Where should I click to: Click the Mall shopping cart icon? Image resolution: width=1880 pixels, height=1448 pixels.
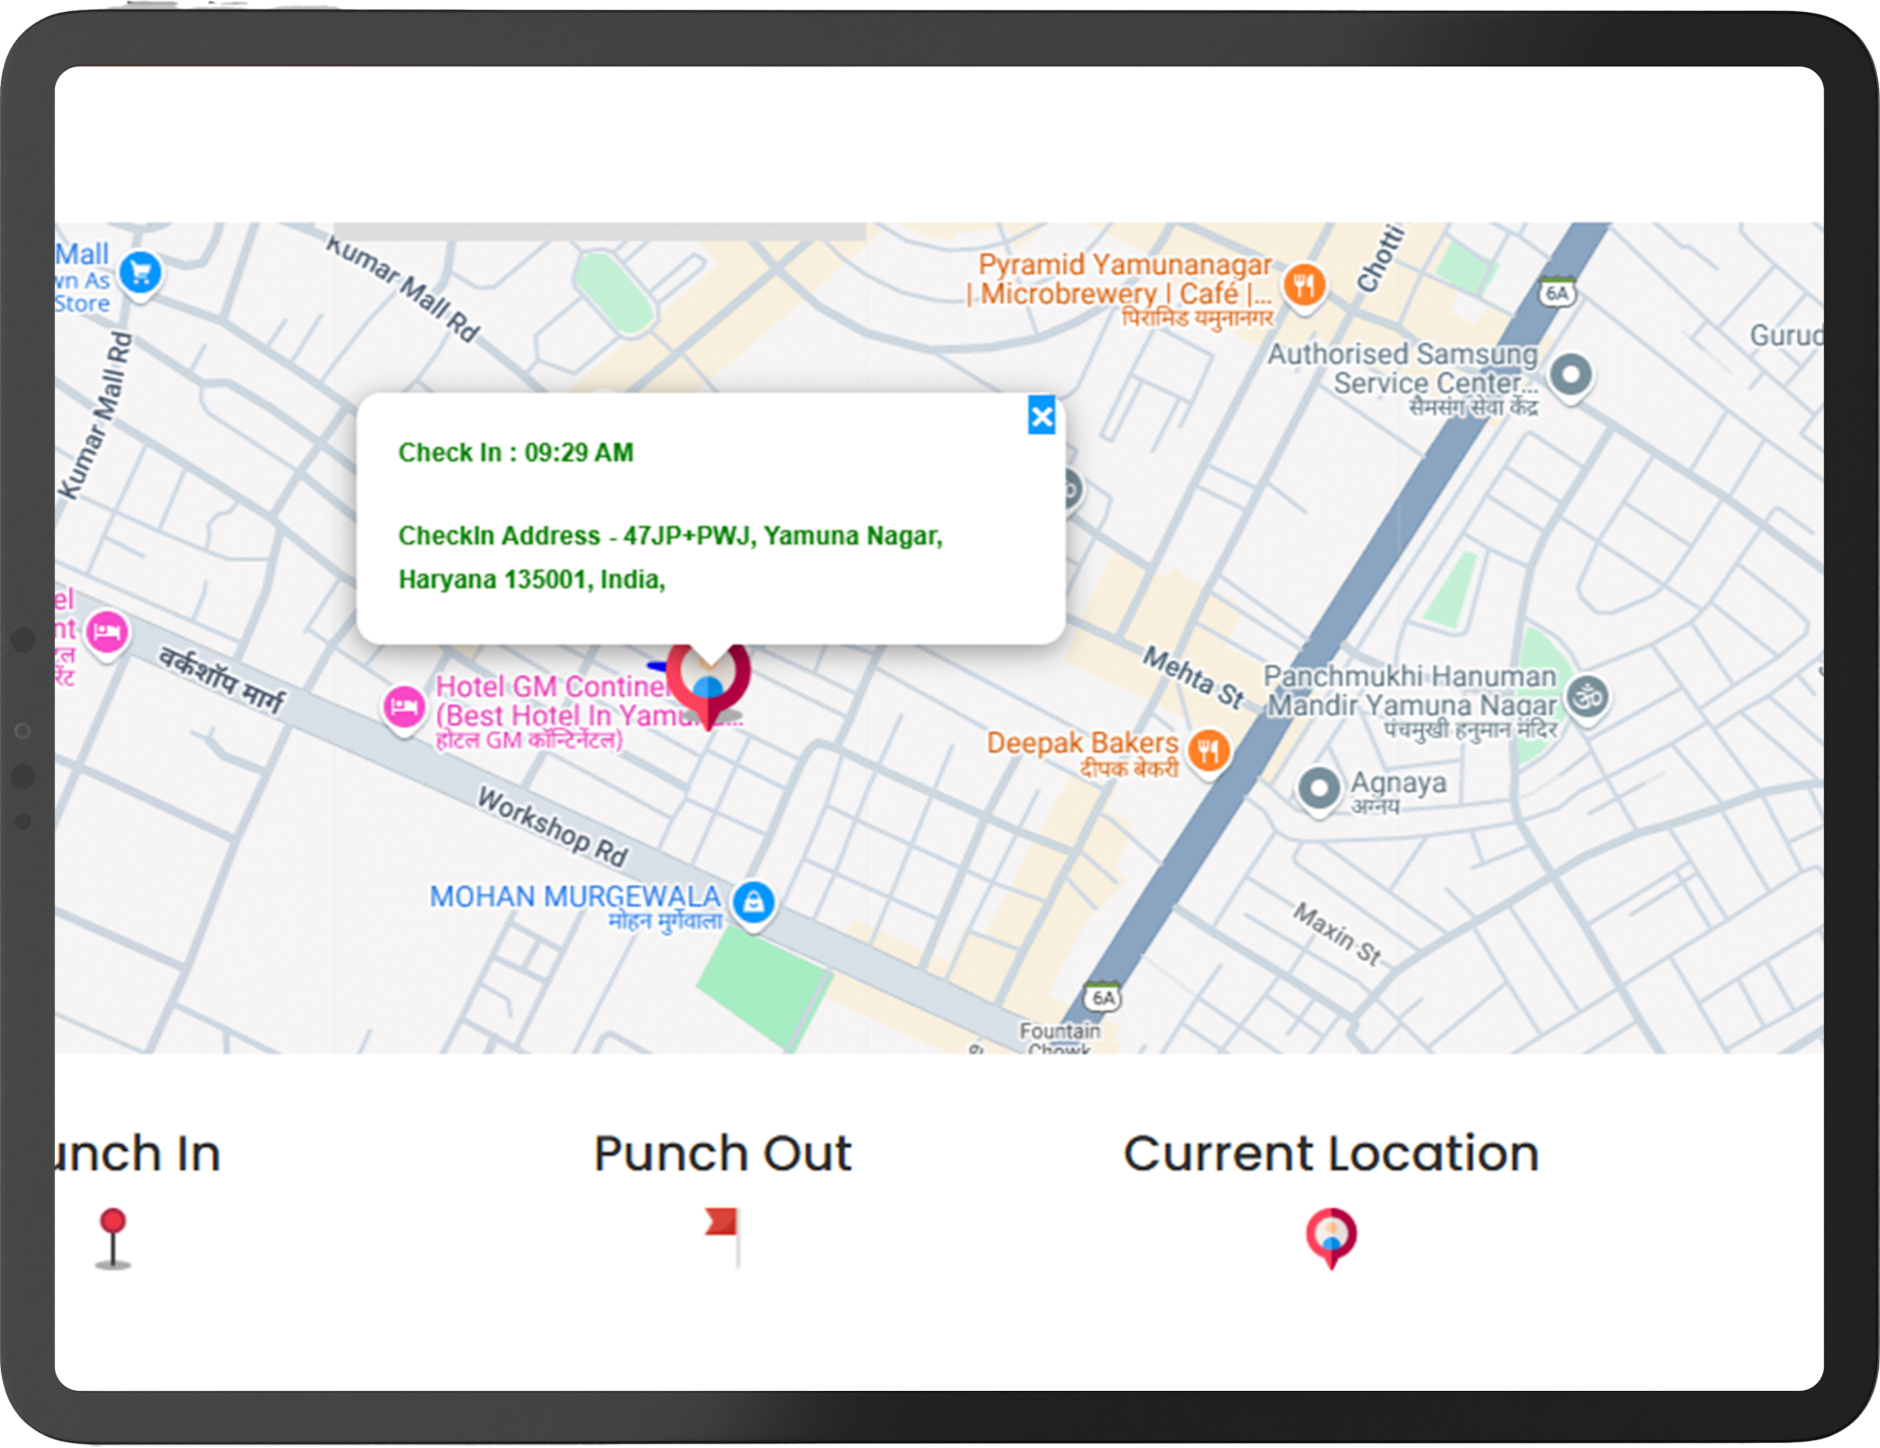(x=141, y=274)
